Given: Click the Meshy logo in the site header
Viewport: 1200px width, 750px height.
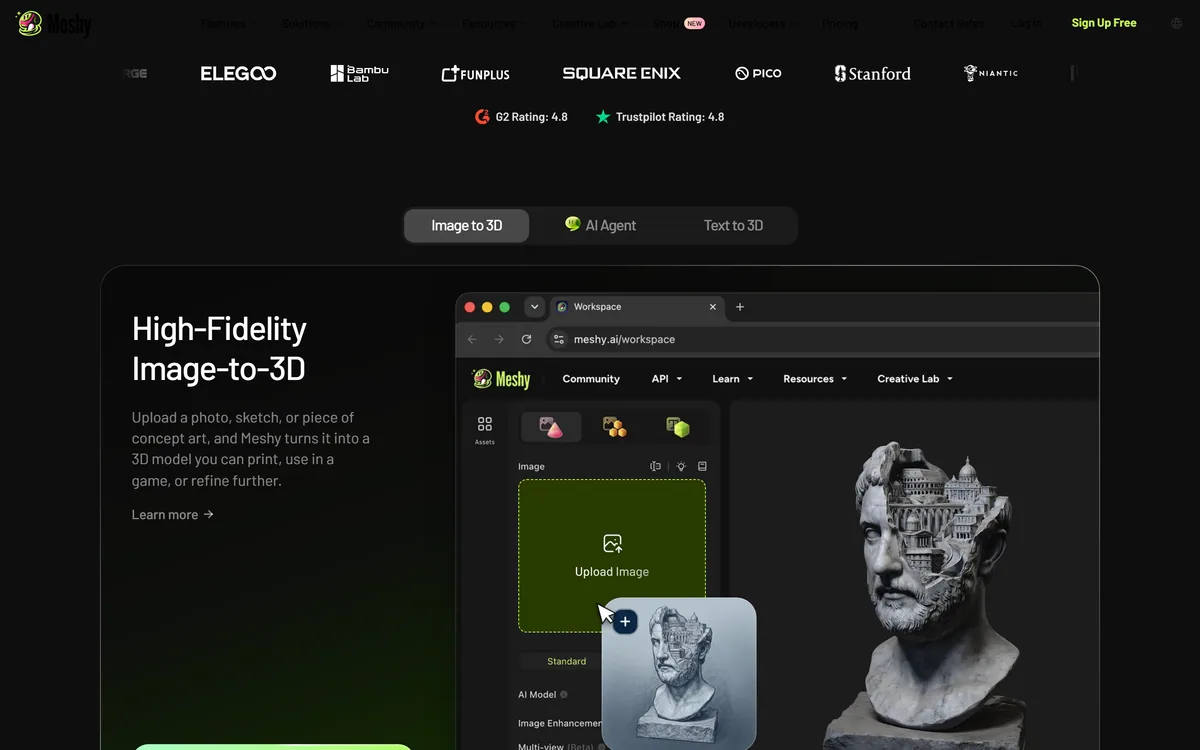Looking at the screenshot, I should point(54,24).
